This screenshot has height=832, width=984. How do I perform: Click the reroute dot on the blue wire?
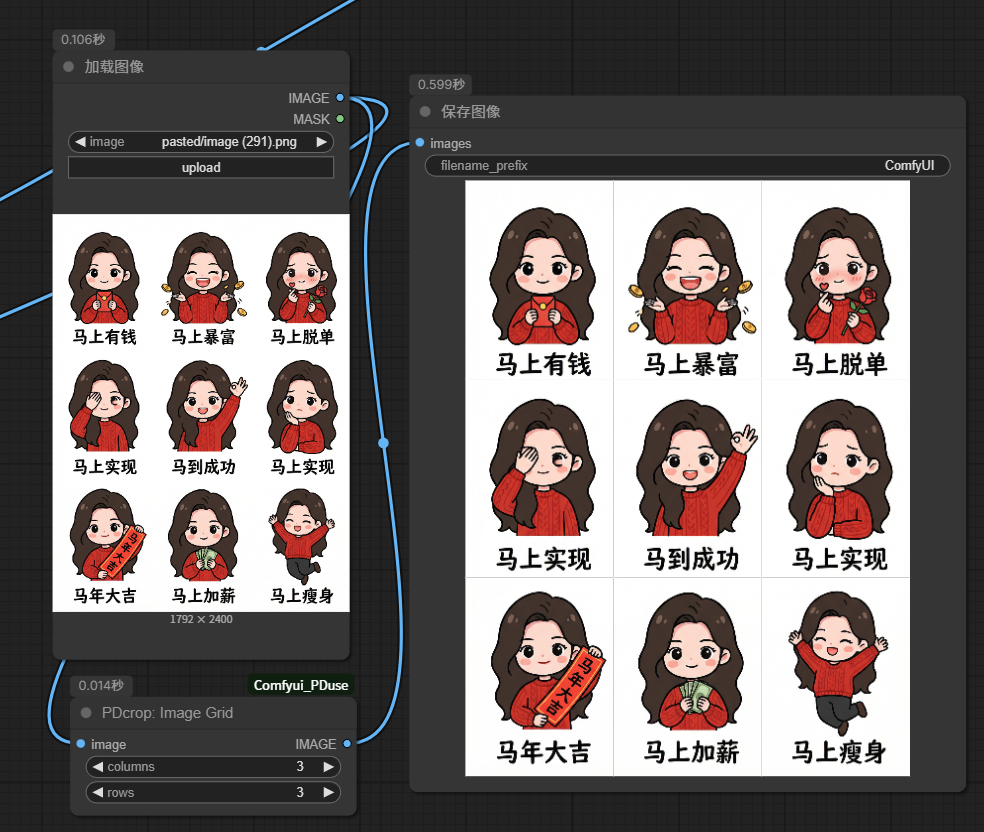[x=383, y=443]
